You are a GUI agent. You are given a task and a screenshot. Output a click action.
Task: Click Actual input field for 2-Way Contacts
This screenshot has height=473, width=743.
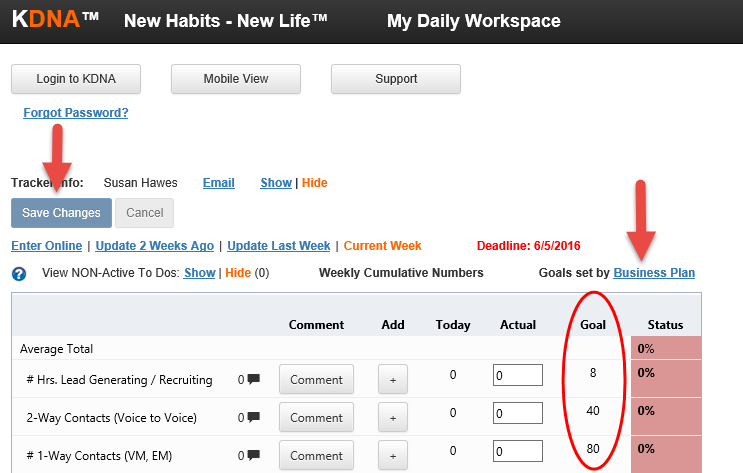click(517, 413)
